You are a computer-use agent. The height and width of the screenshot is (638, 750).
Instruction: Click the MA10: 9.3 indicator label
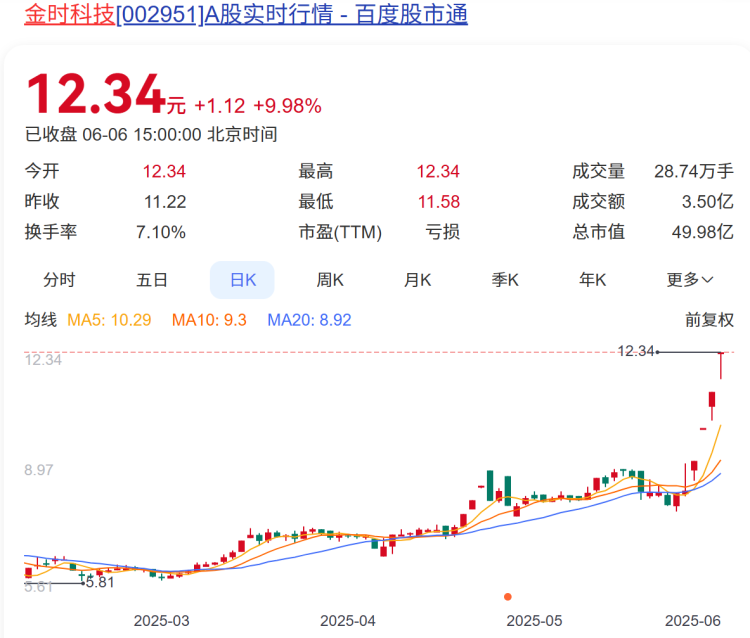pyautogui.click(x=209, y=319)
